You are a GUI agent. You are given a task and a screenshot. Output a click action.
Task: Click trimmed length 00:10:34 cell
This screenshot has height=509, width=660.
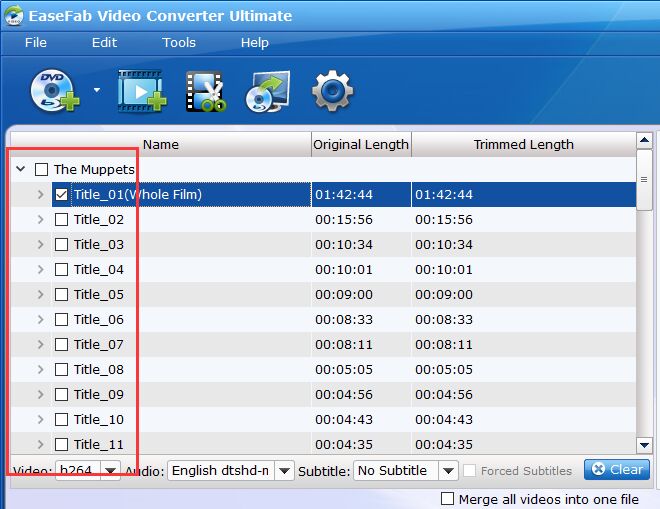[444, 245]
